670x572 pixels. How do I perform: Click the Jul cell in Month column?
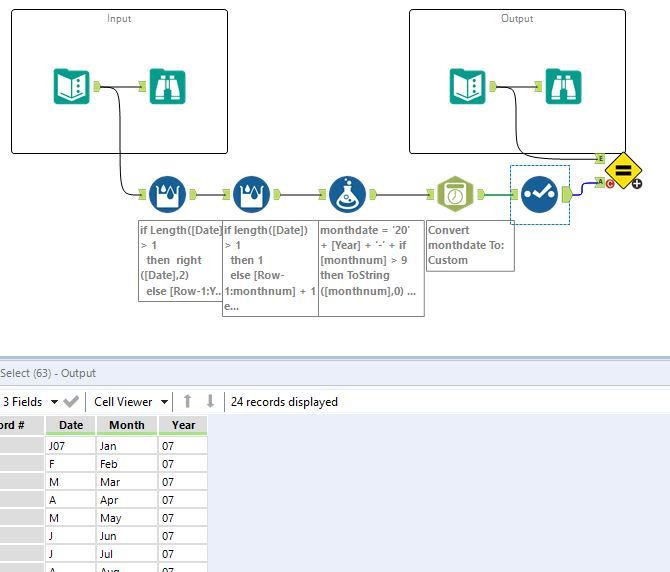click(126, 554)
